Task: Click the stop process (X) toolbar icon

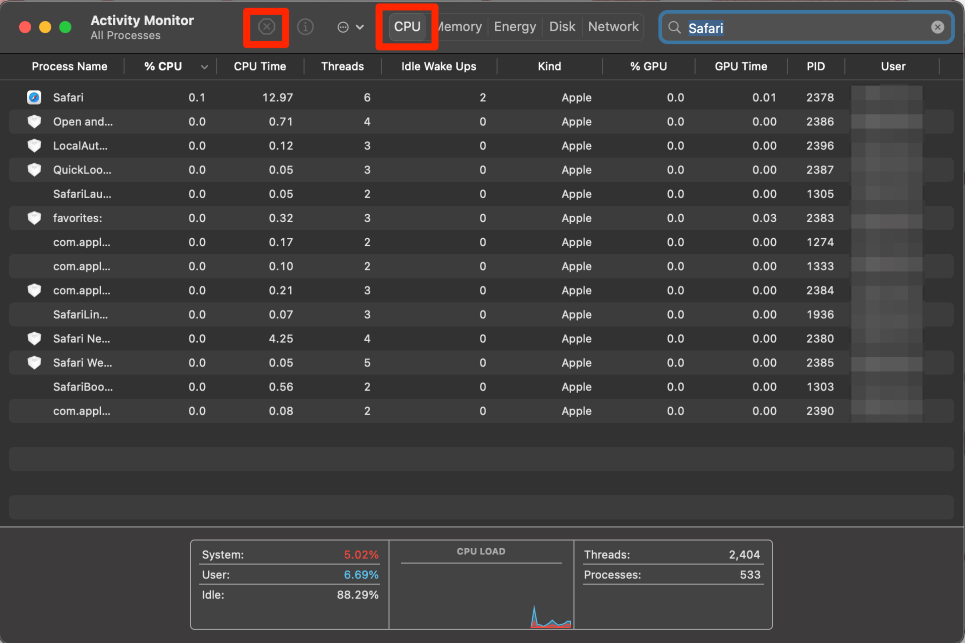Action: [267, 27]
